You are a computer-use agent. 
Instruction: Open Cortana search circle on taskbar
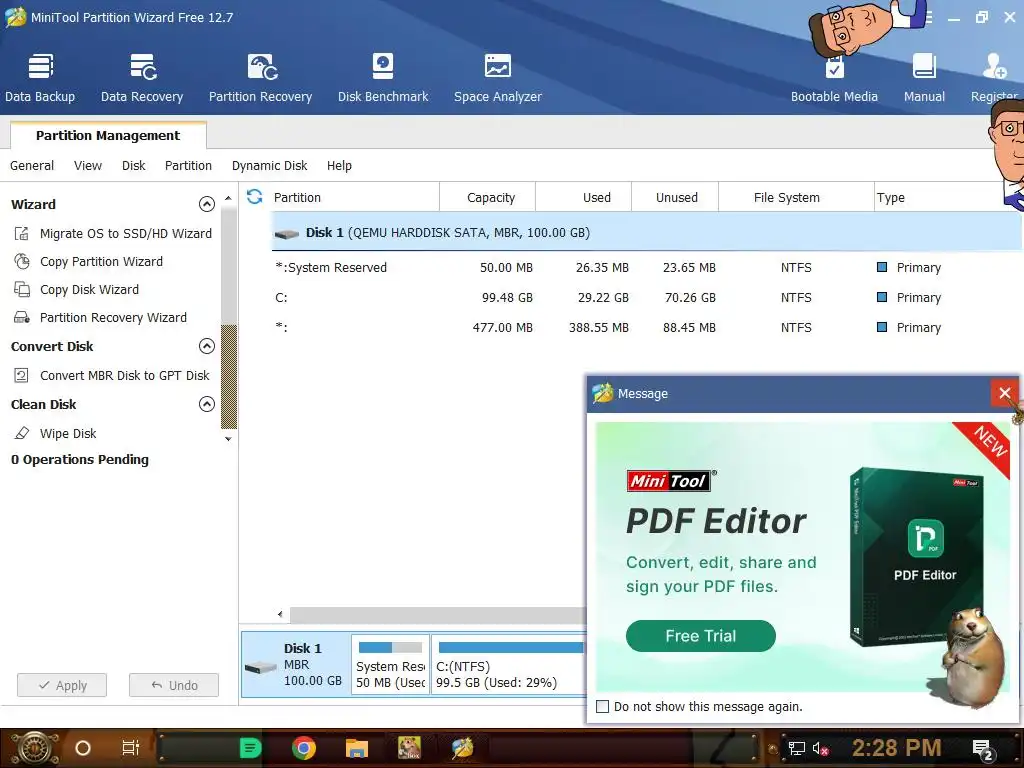pos(83,748)
